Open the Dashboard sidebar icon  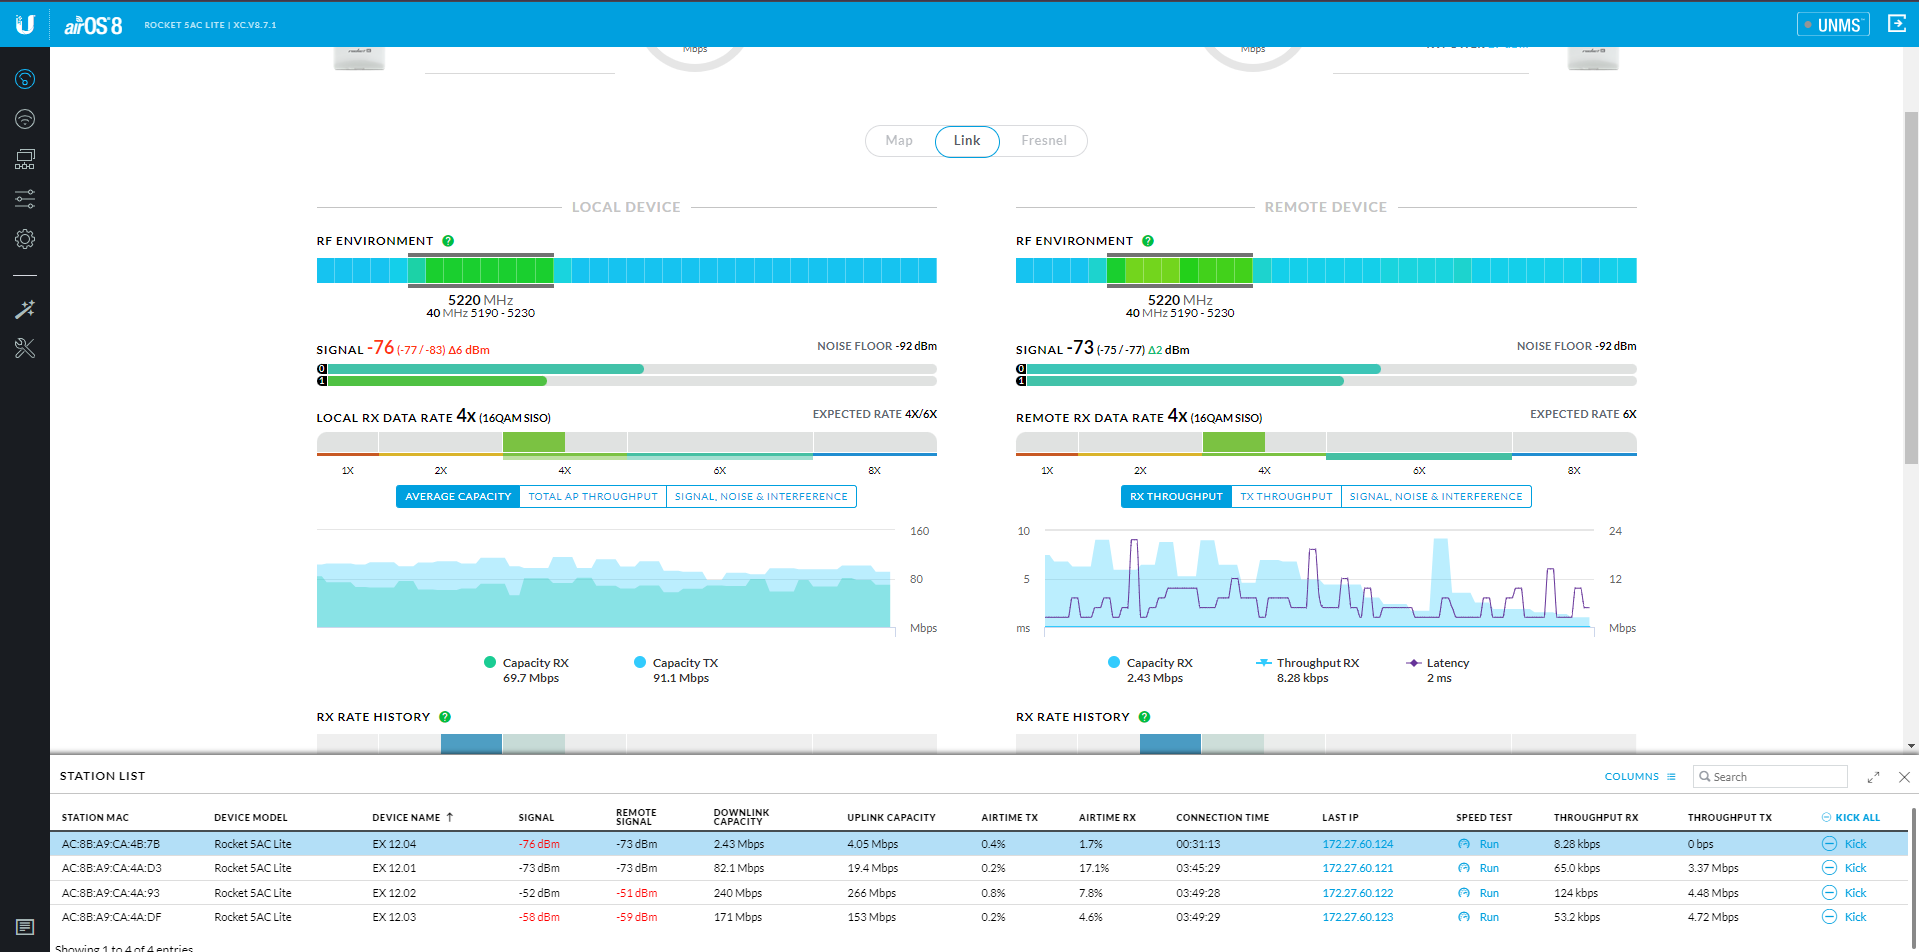coord(25,79)
